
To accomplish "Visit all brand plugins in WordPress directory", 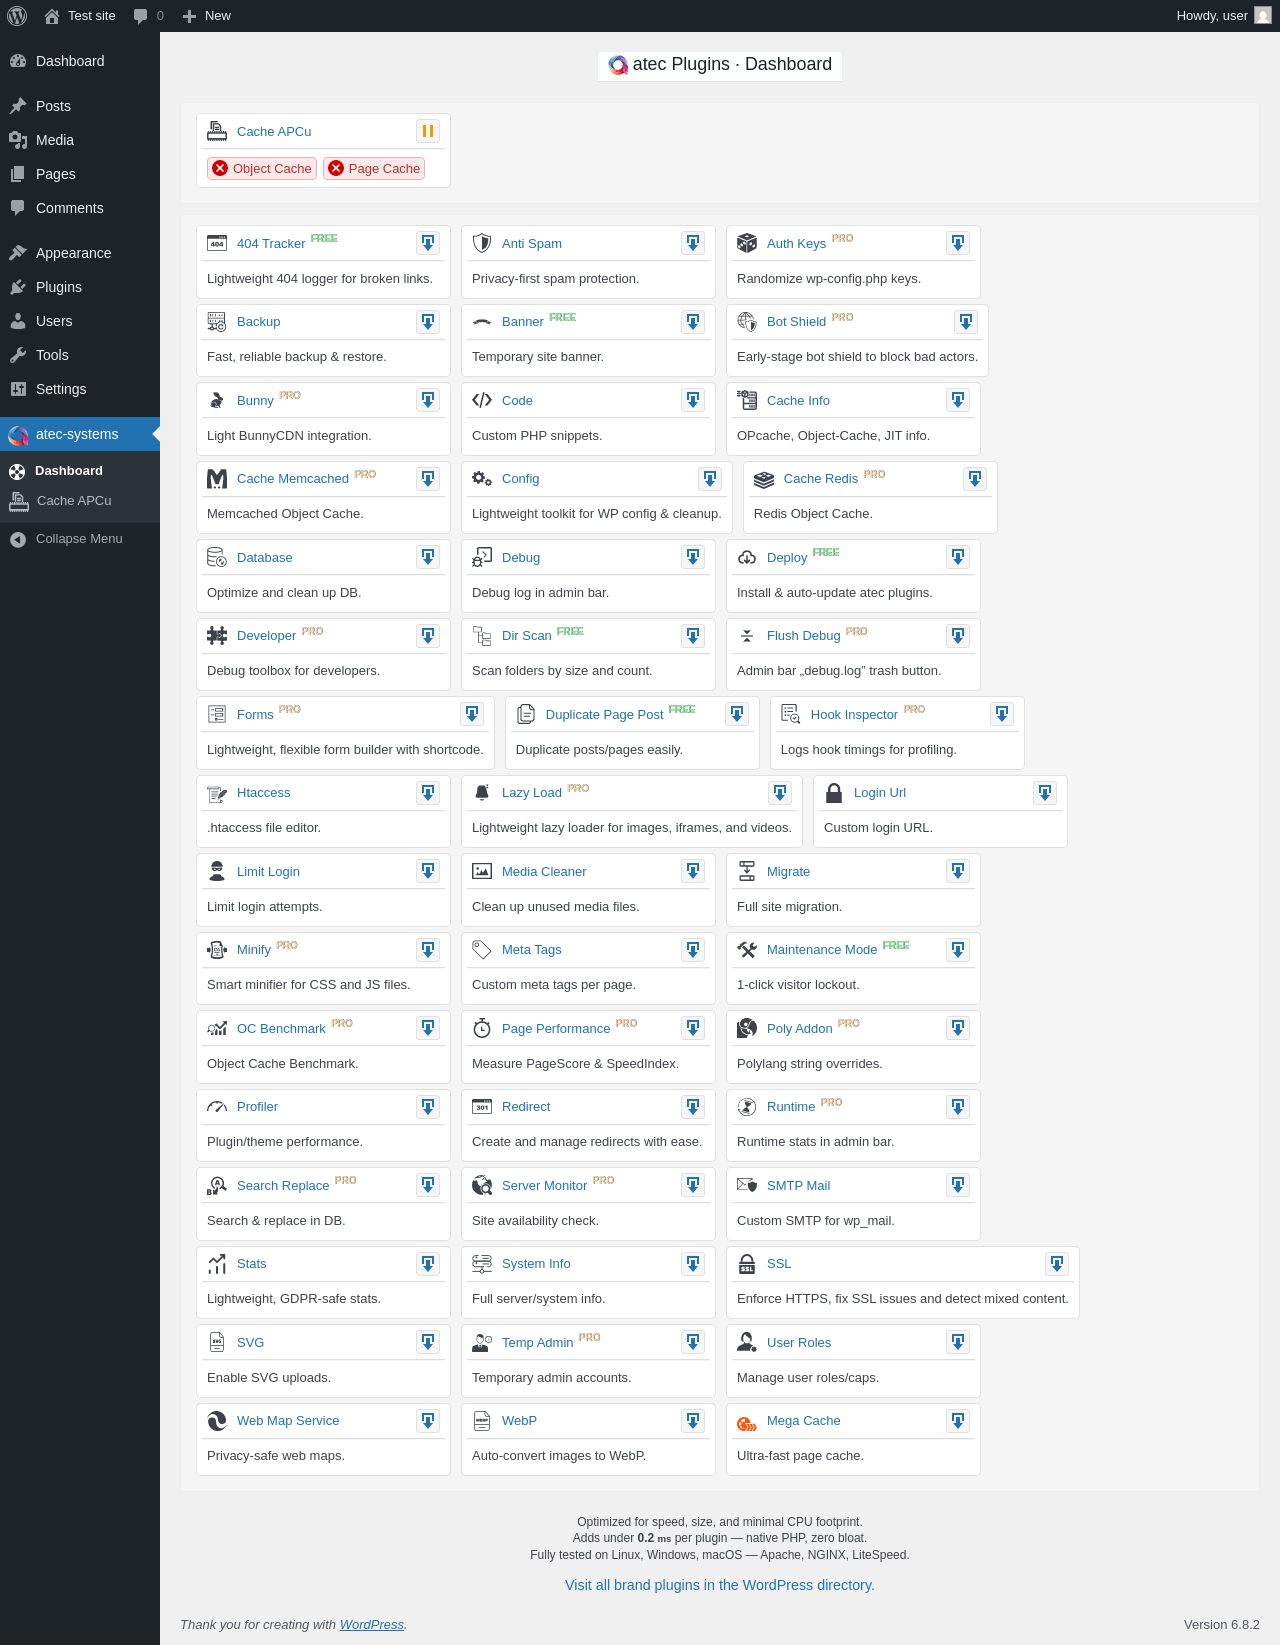I will pyautogui.click(x=720, y=1585).
